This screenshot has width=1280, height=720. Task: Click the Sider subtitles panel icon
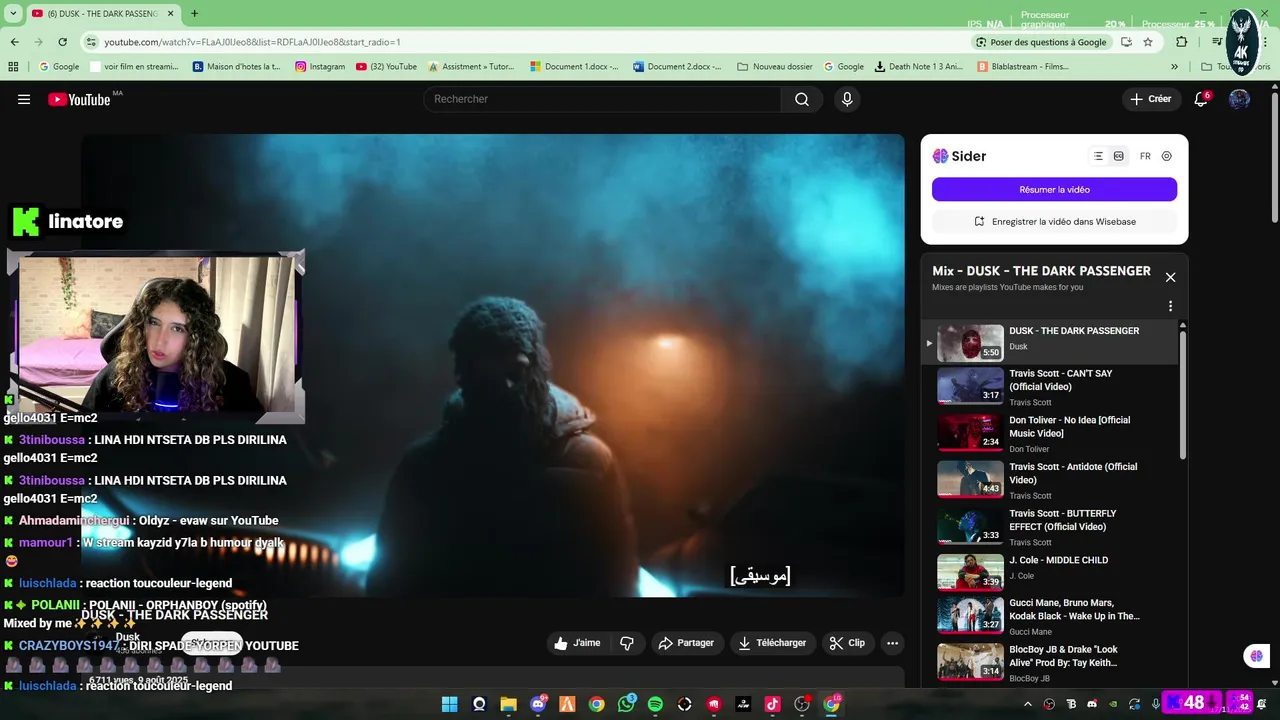click(1118, 156)
